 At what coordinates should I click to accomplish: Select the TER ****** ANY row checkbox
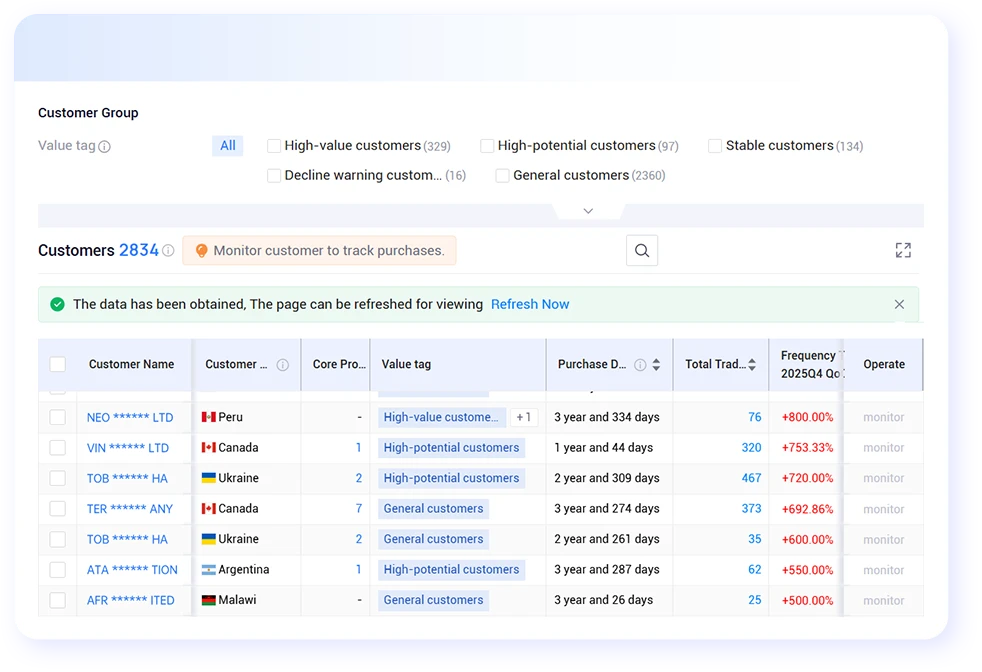(58, 509)
